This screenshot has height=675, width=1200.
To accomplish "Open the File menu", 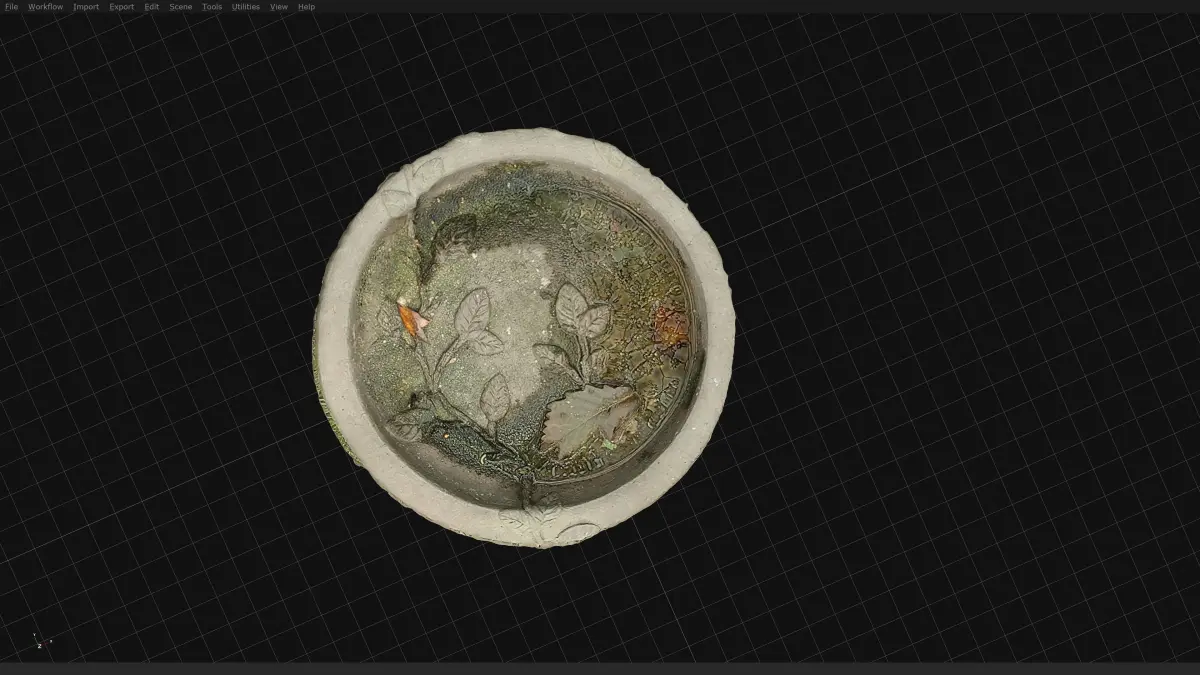I will tap(11, 6).
